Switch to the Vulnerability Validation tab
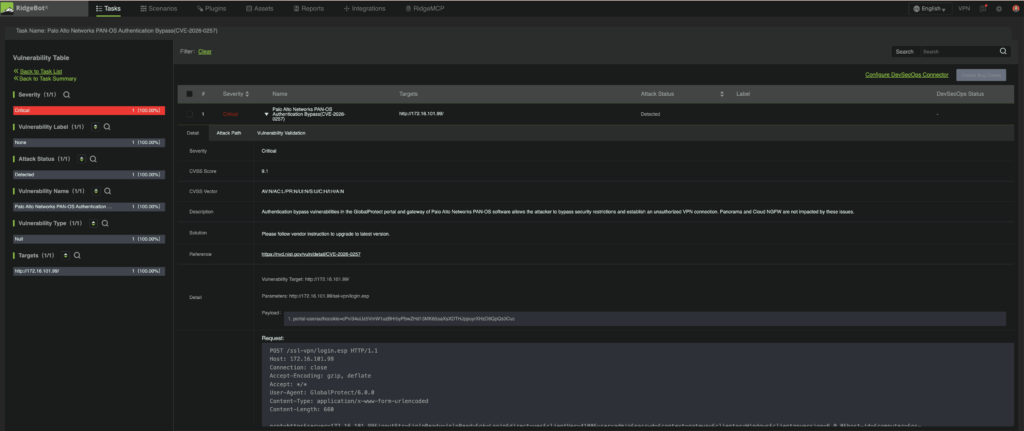Image resolution: width=1024 pixels, height=431 pixels. (x=281, y=133)
